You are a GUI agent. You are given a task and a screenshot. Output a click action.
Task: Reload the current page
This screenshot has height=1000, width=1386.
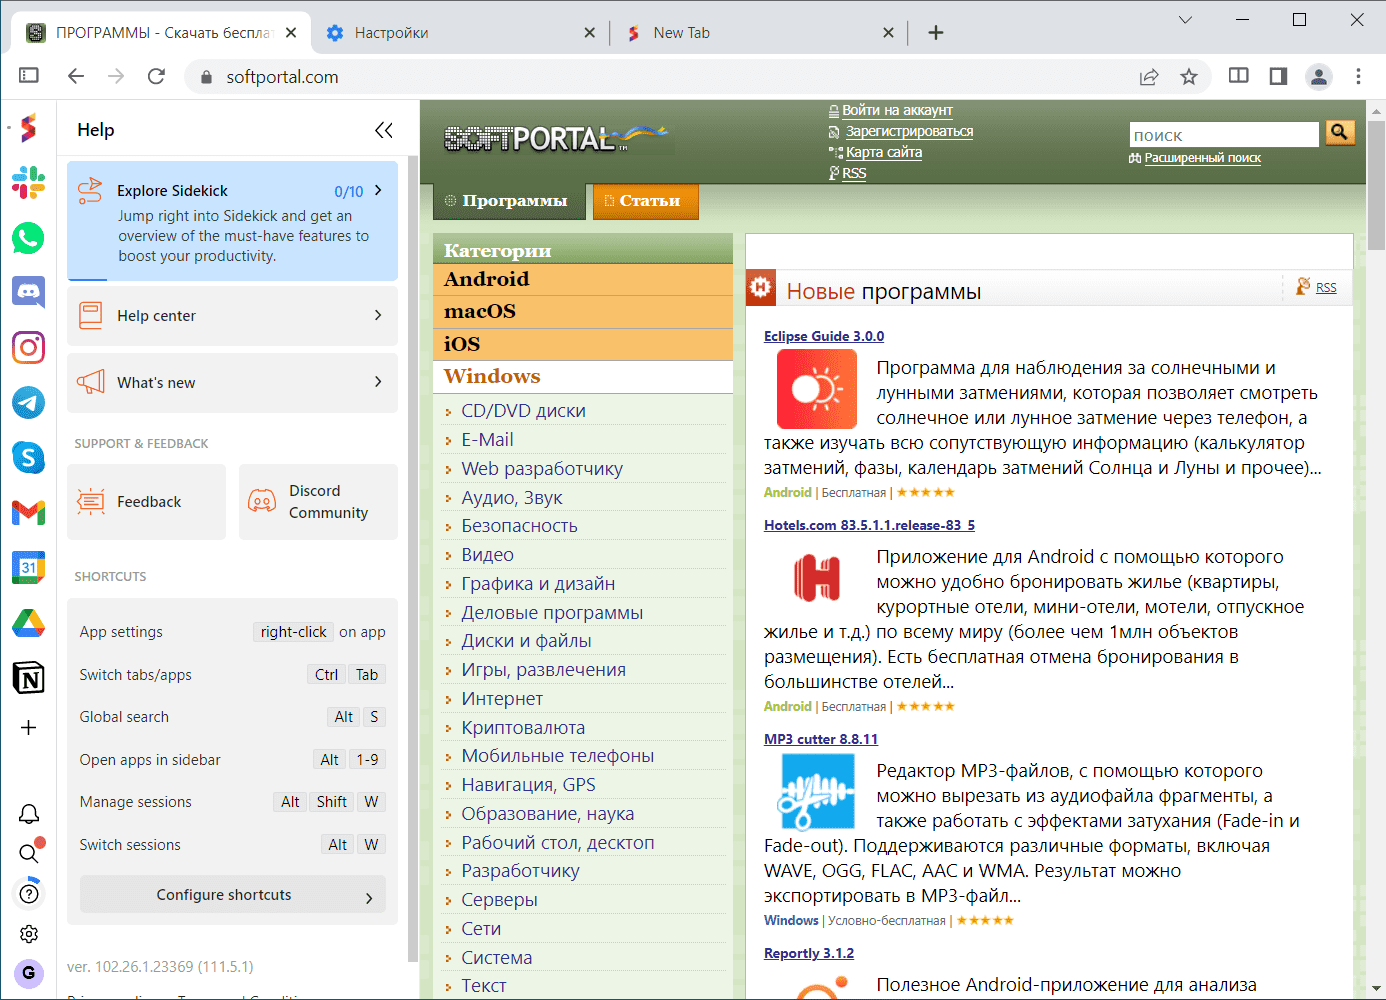156,76
